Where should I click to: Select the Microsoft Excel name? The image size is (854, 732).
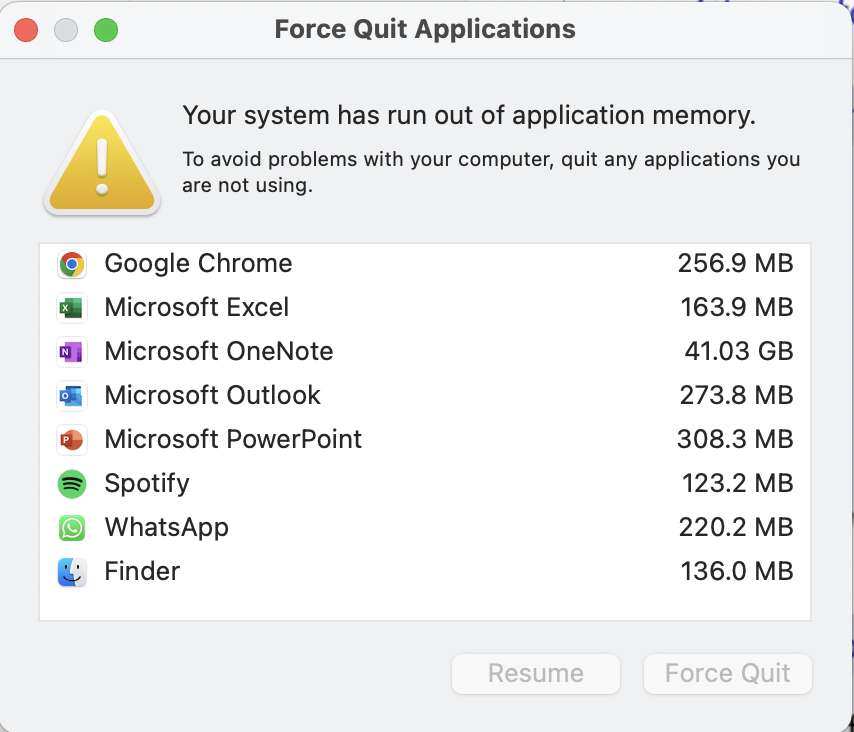click(197, 307)
